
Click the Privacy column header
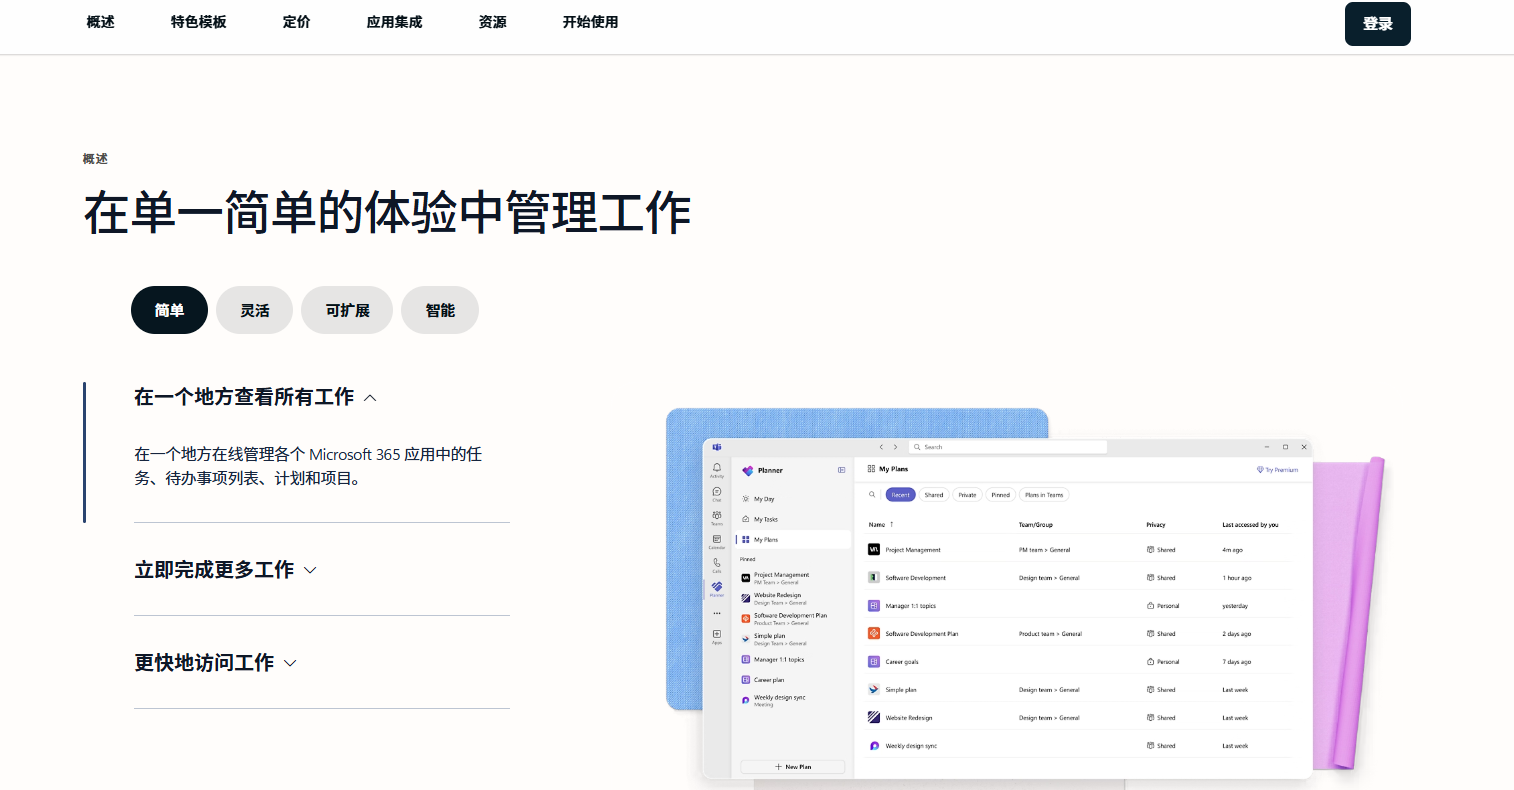[x=1156, y=525]
